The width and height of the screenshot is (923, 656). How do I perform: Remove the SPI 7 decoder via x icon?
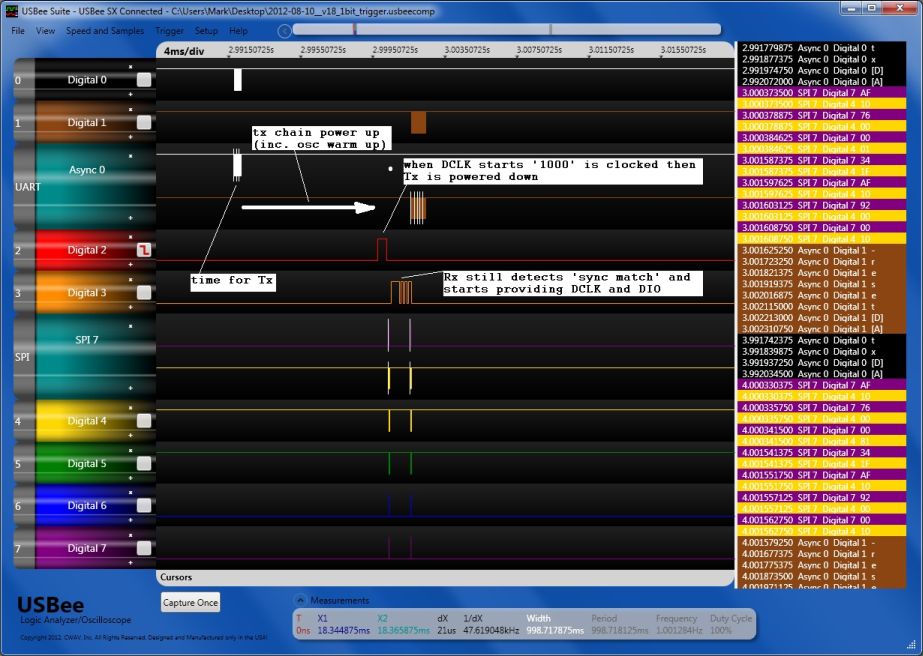(x=131, y=326)
